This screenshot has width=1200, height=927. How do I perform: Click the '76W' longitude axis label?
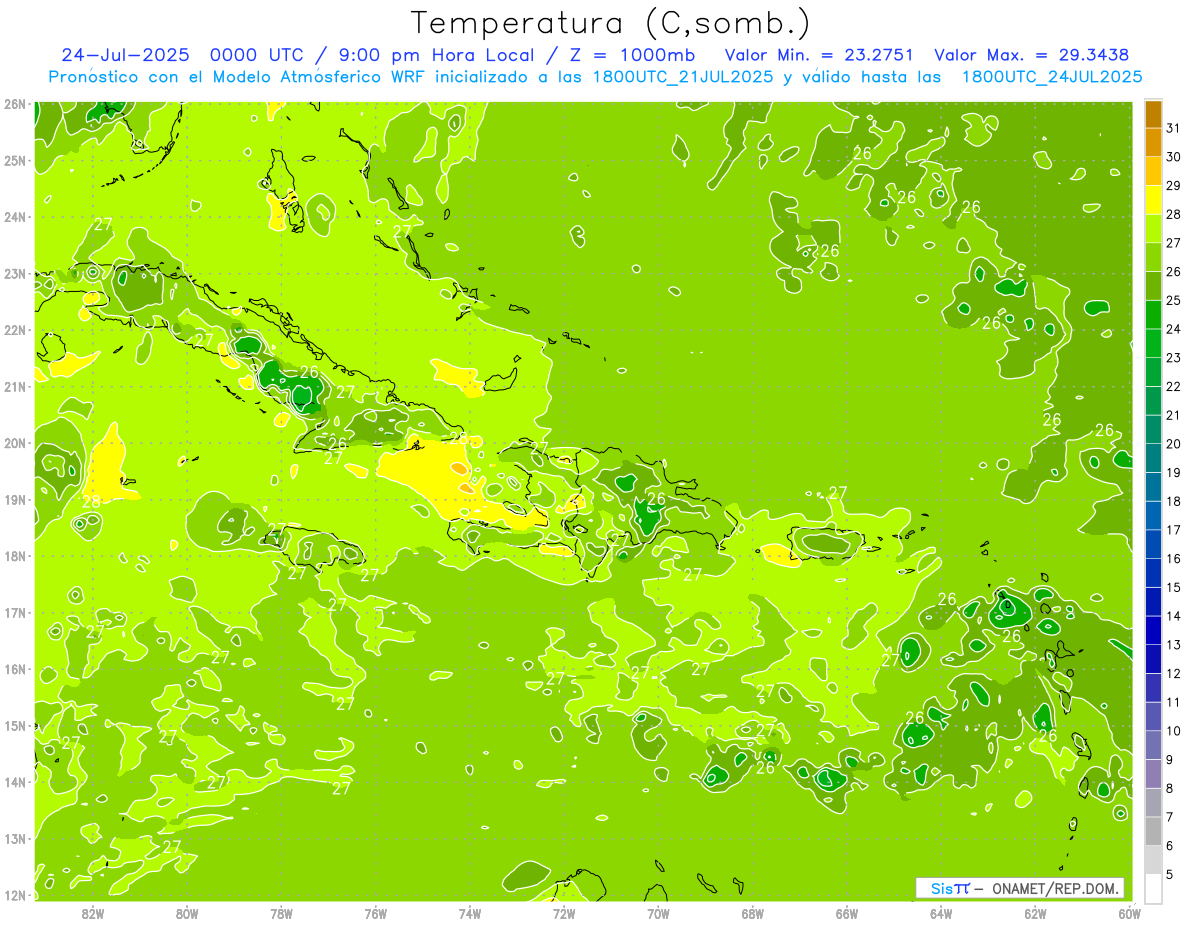[x=375, y=913]
